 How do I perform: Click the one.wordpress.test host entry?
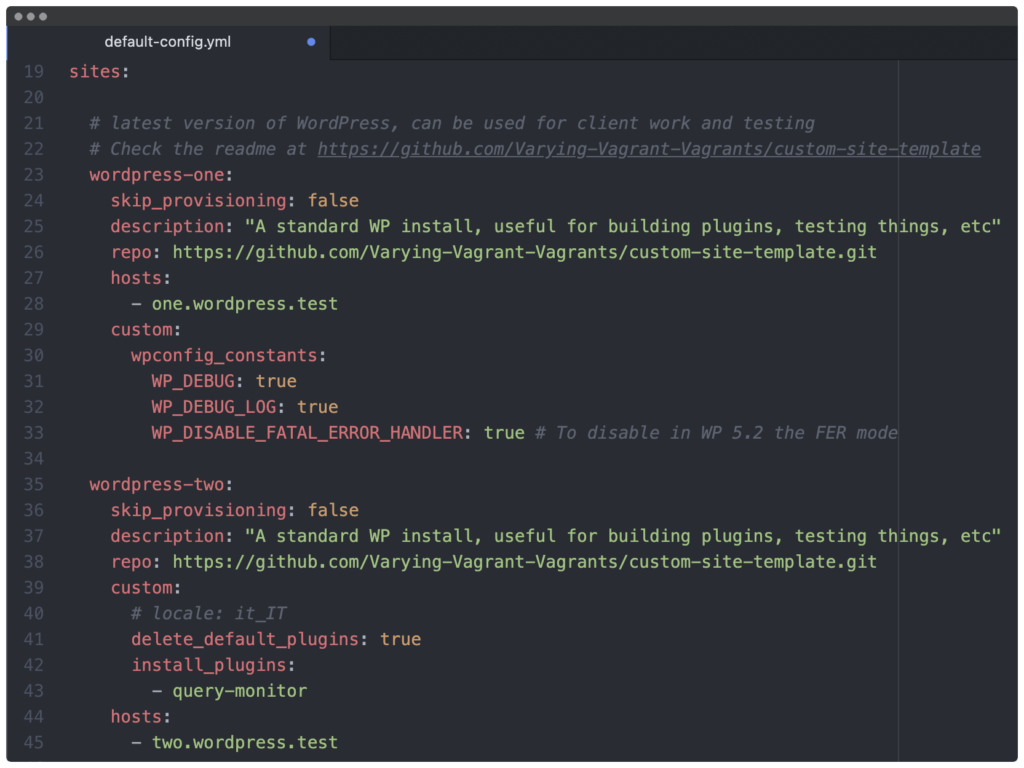(x=244, y=303)
